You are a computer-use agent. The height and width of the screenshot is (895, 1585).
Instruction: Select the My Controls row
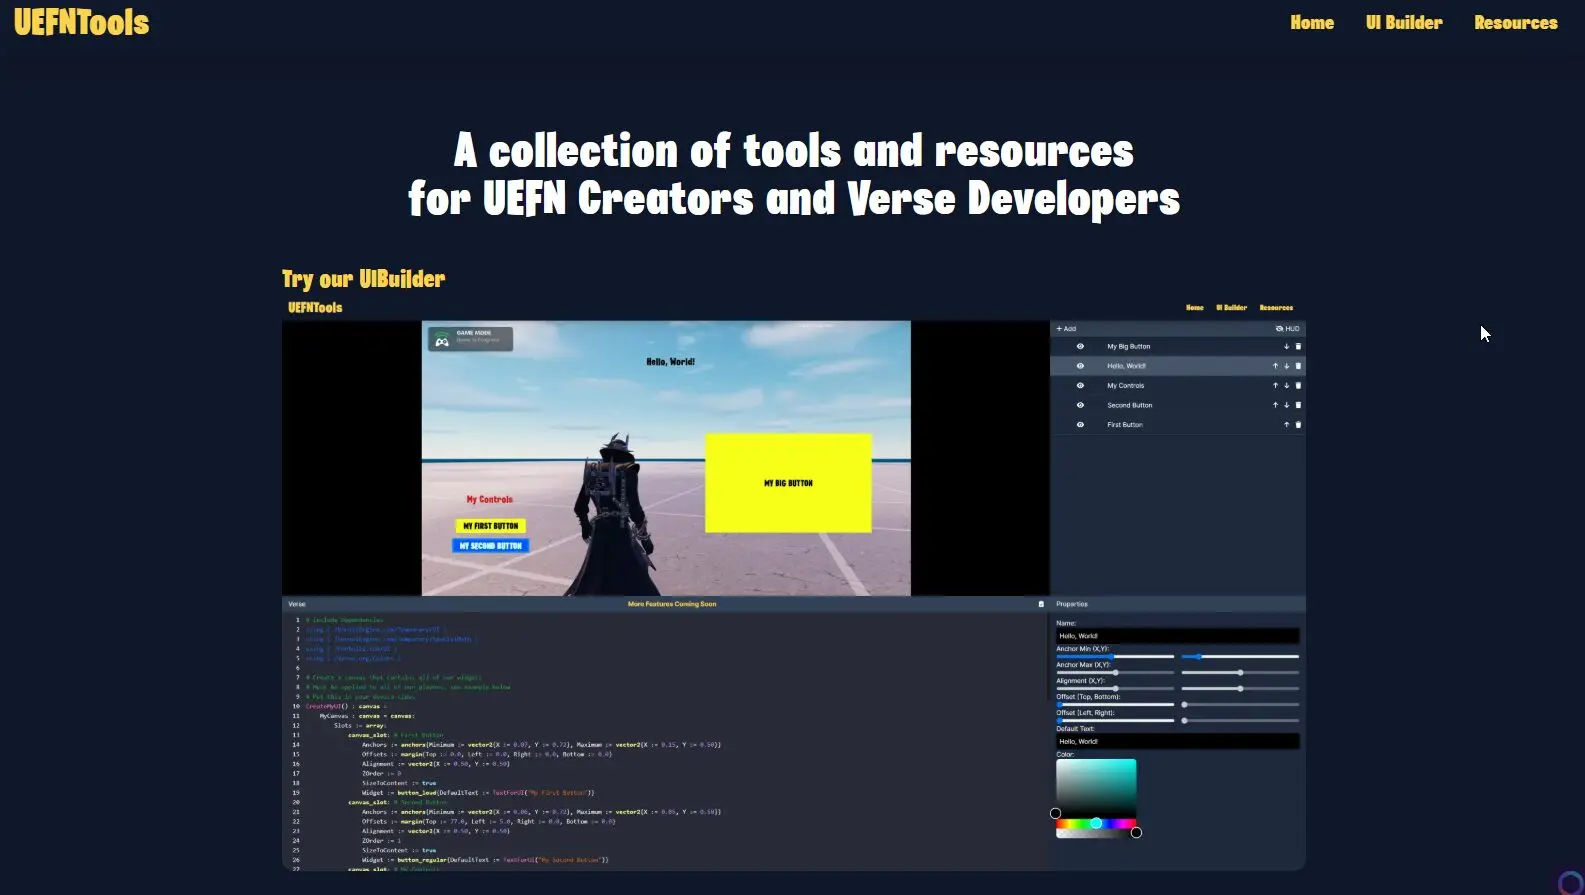(x=1178, y=386)
